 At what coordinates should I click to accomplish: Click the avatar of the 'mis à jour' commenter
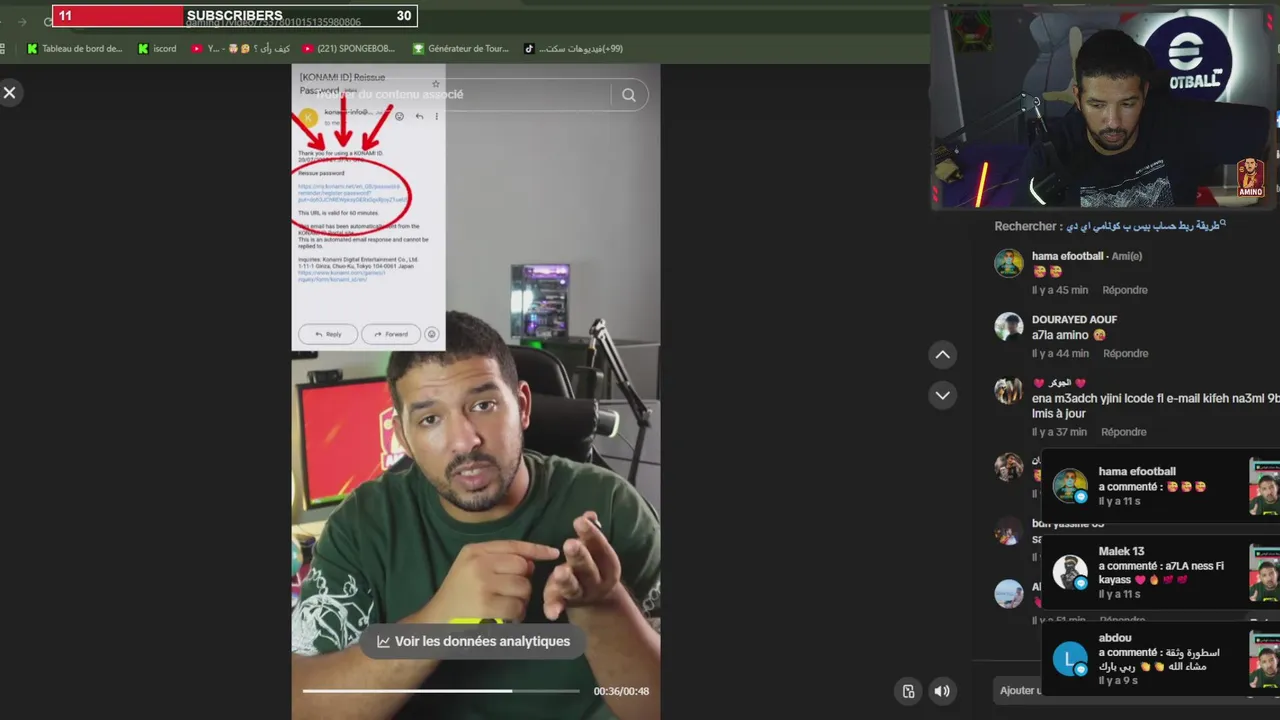click(x=1008, y=390)
